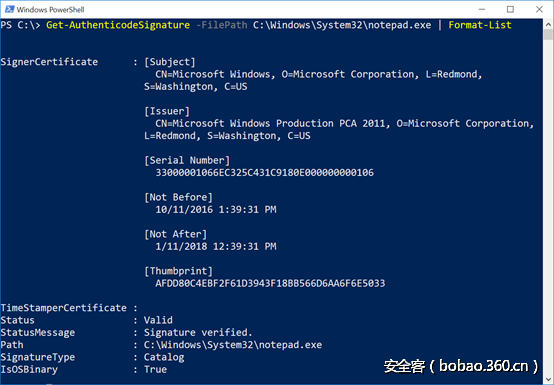Screen dimensions: 554x385
Task: Click the SignatureType label
Action: point(38,357)
